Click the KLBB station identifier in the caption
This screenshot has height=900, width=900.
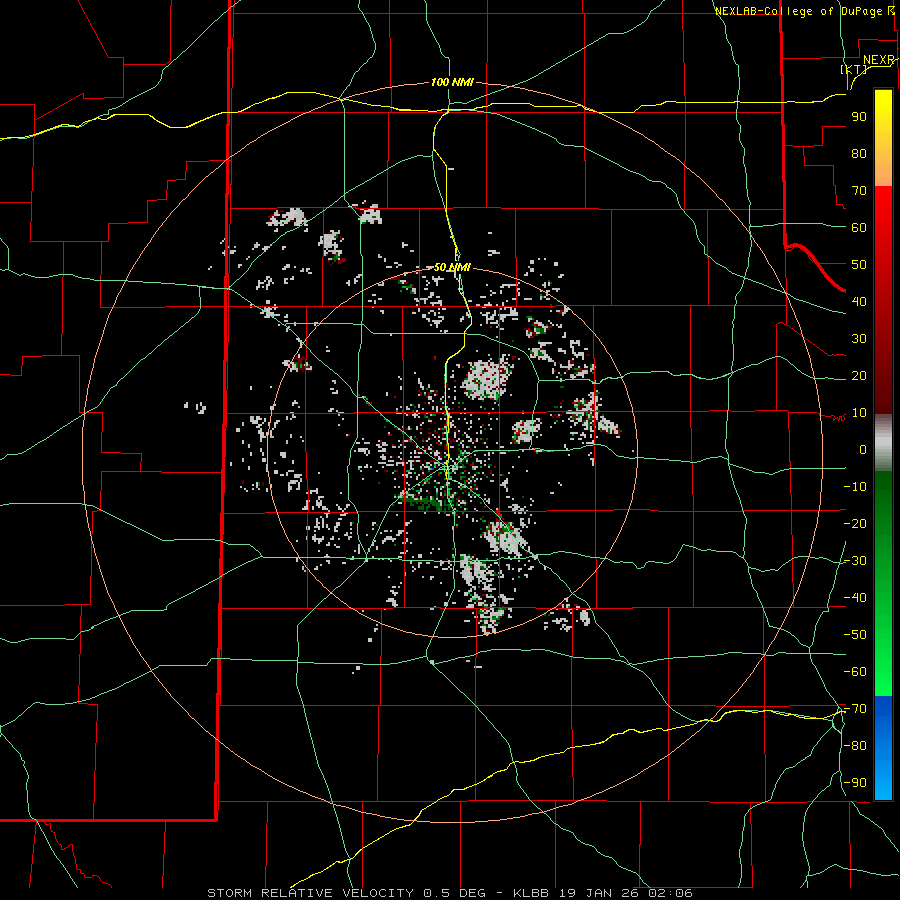531,893
